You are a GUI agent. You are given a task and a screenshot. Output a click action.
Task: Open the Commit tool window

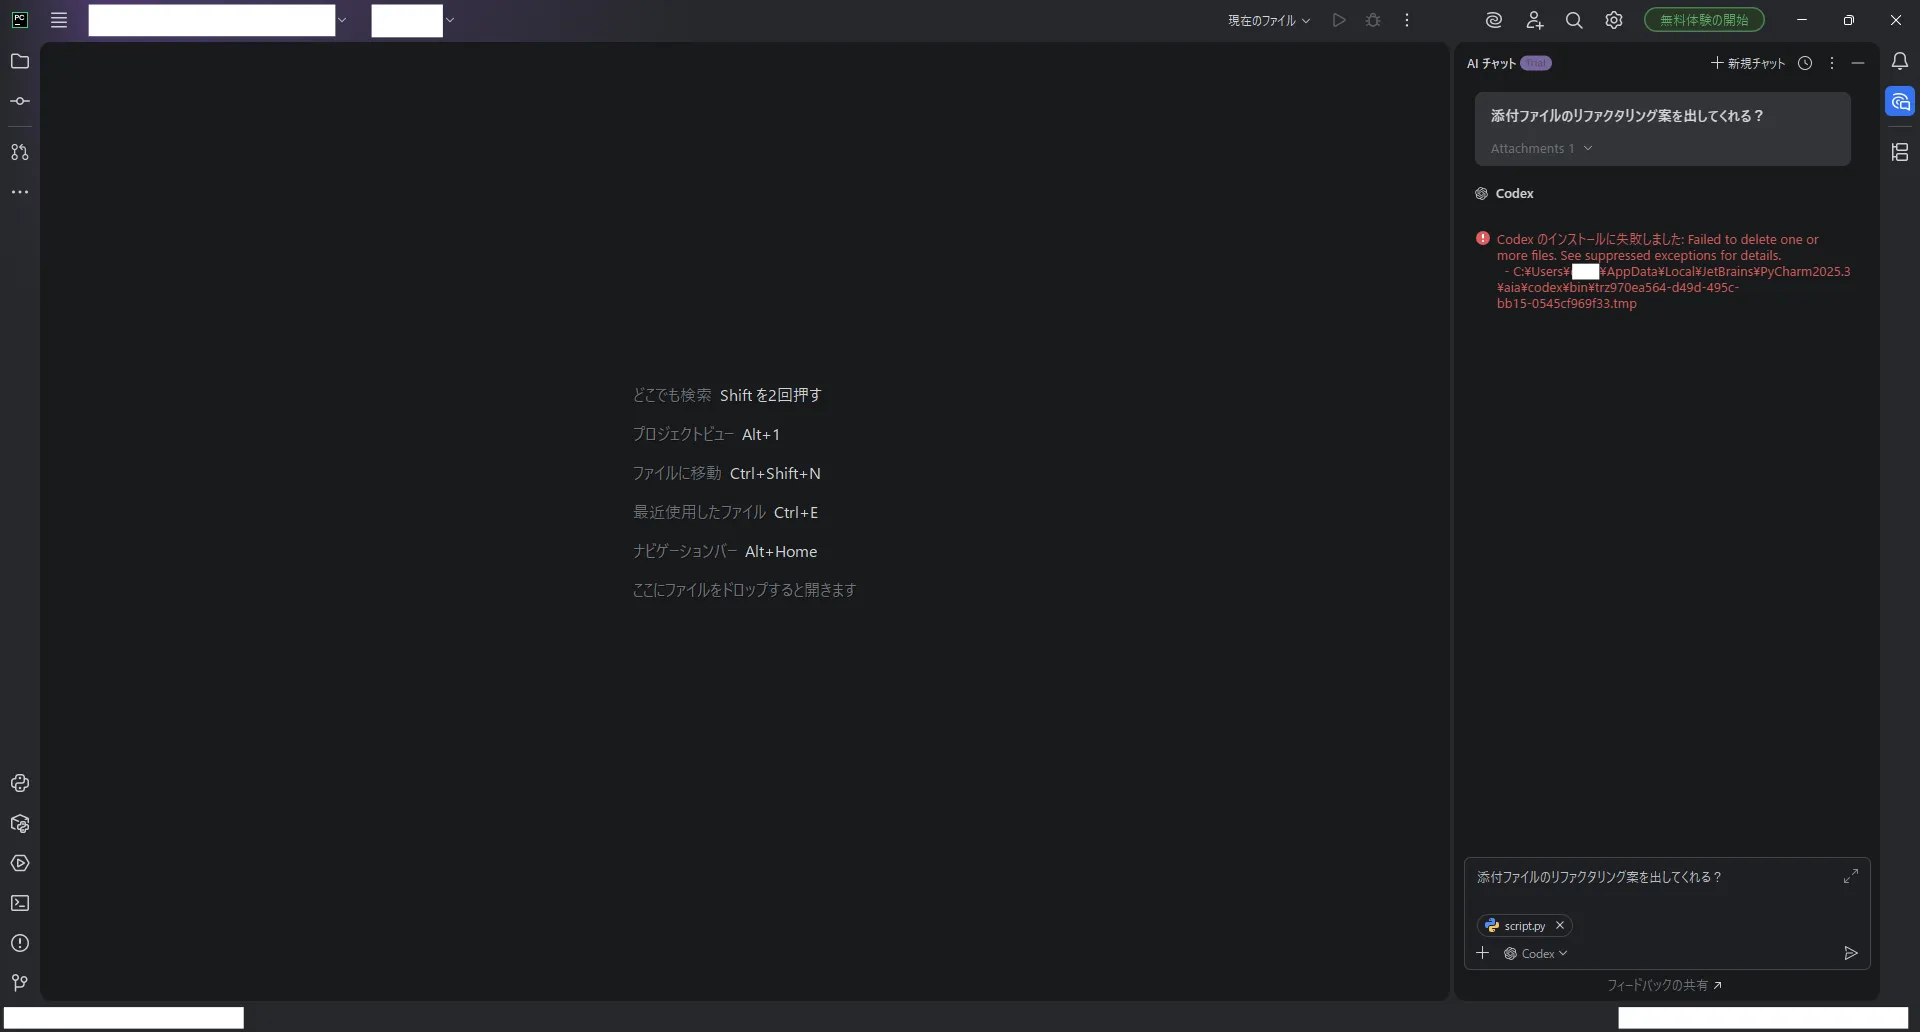click(19, 102)
